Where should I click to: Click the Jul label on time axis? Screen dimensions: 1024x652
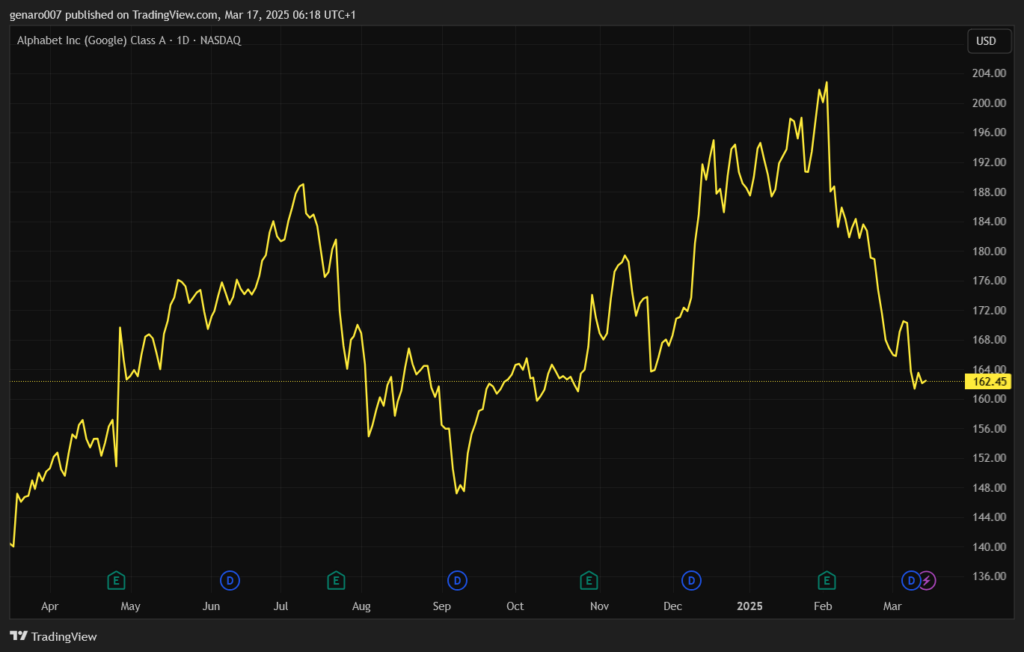281,606
